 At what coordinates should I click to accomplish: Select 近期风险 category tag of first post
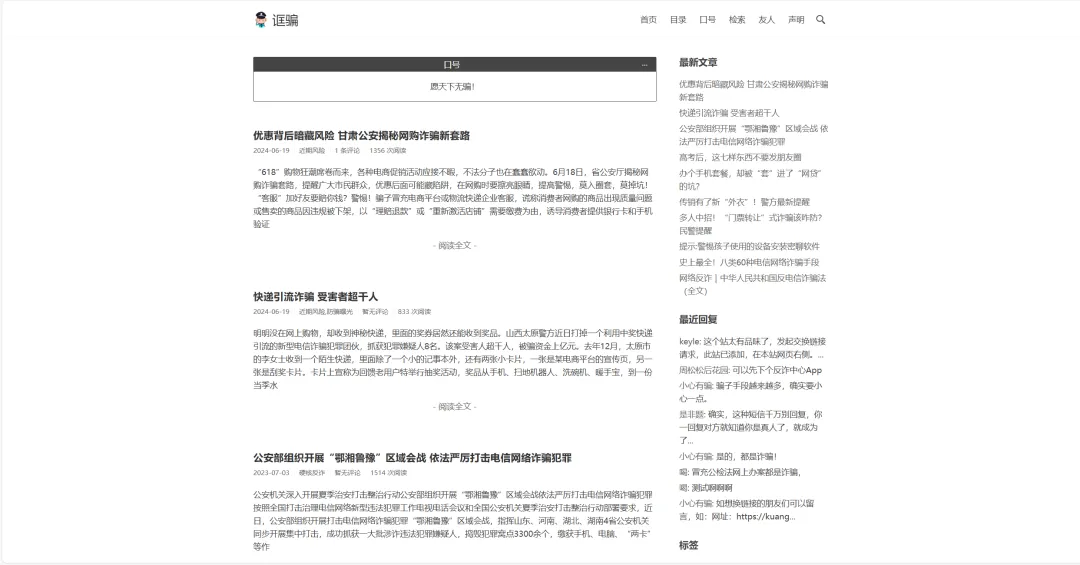312,150
